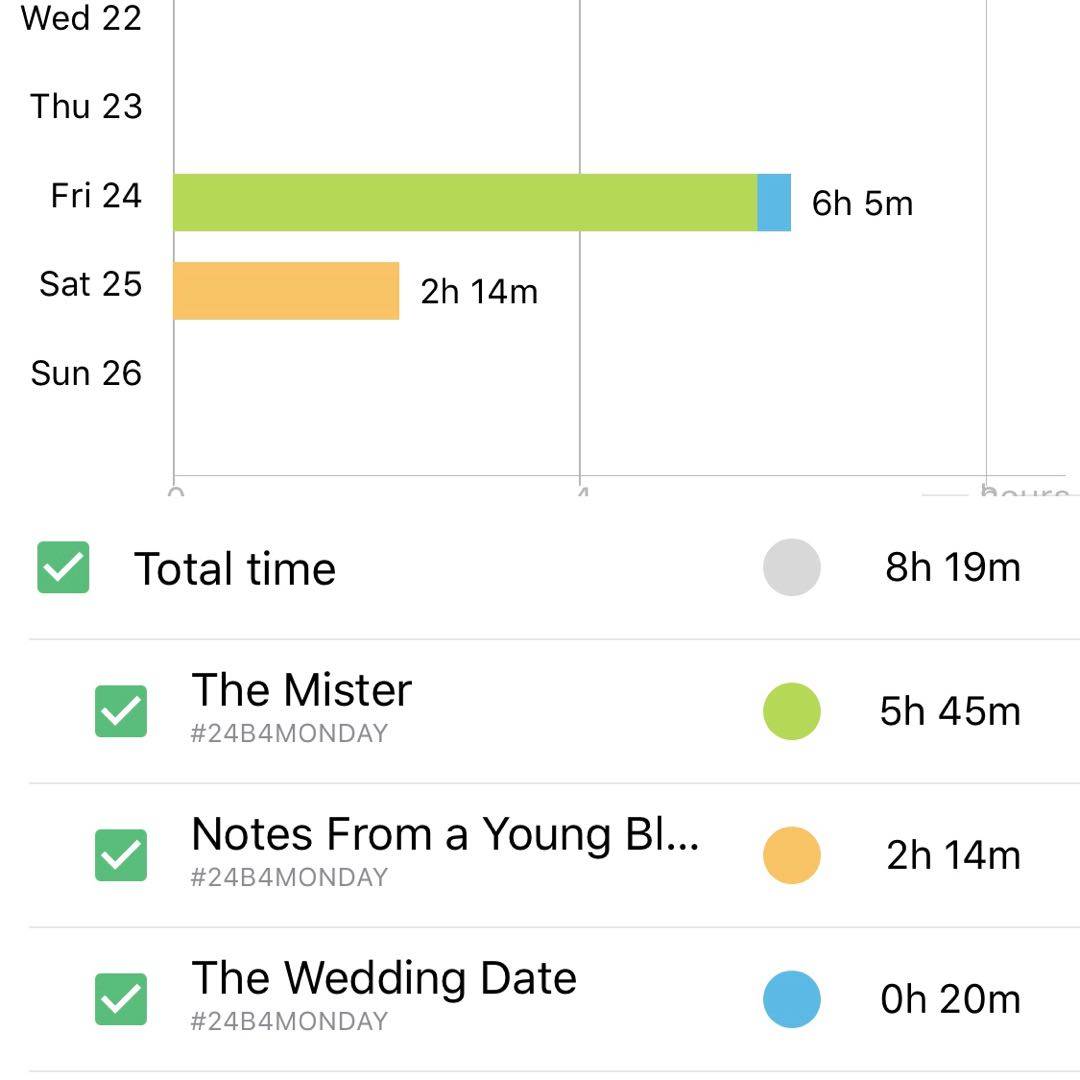Disable The Wedding Date checkbox
The image size is (1080, 1080).
click(x=120, y=999)
